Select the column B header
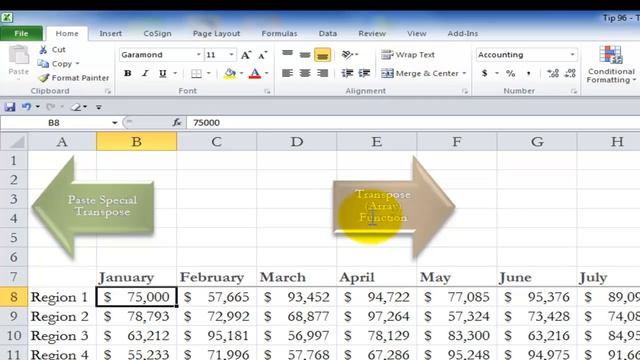The height and width of the screenshot is (360, 640). click(x=137, y=142)
